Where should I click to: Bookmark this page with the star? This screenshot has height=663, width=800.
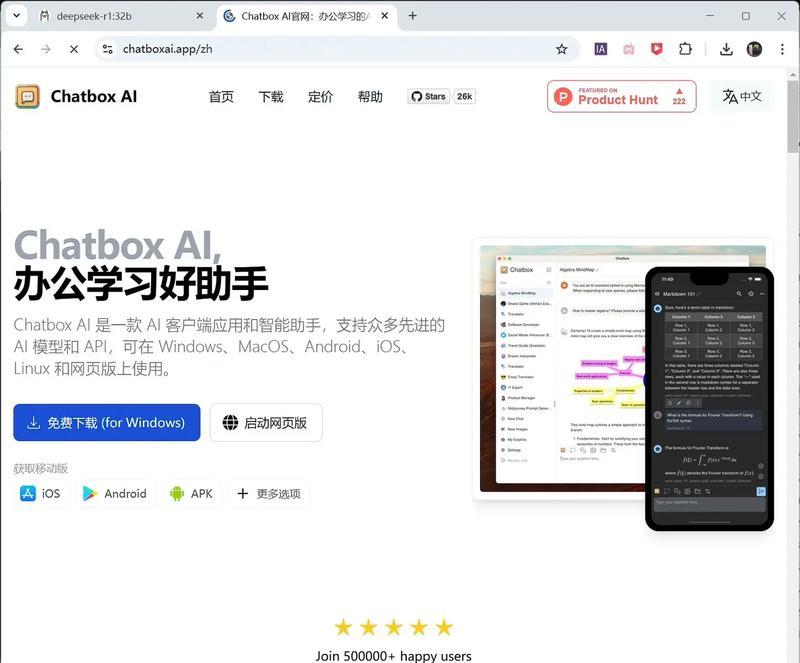pyautogui.click(x=562, y=49)
